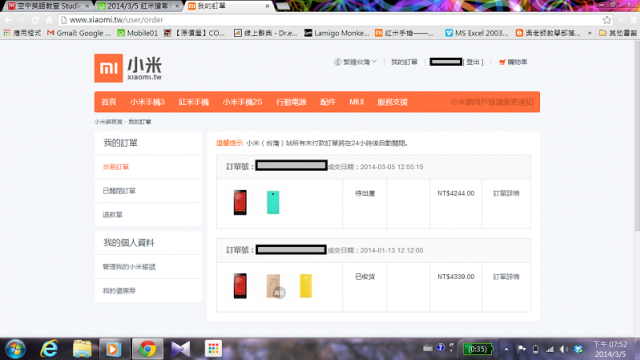Click the volume speaker tray icon
This screenshot has width=640, height=360.
[x=564, y=349]
